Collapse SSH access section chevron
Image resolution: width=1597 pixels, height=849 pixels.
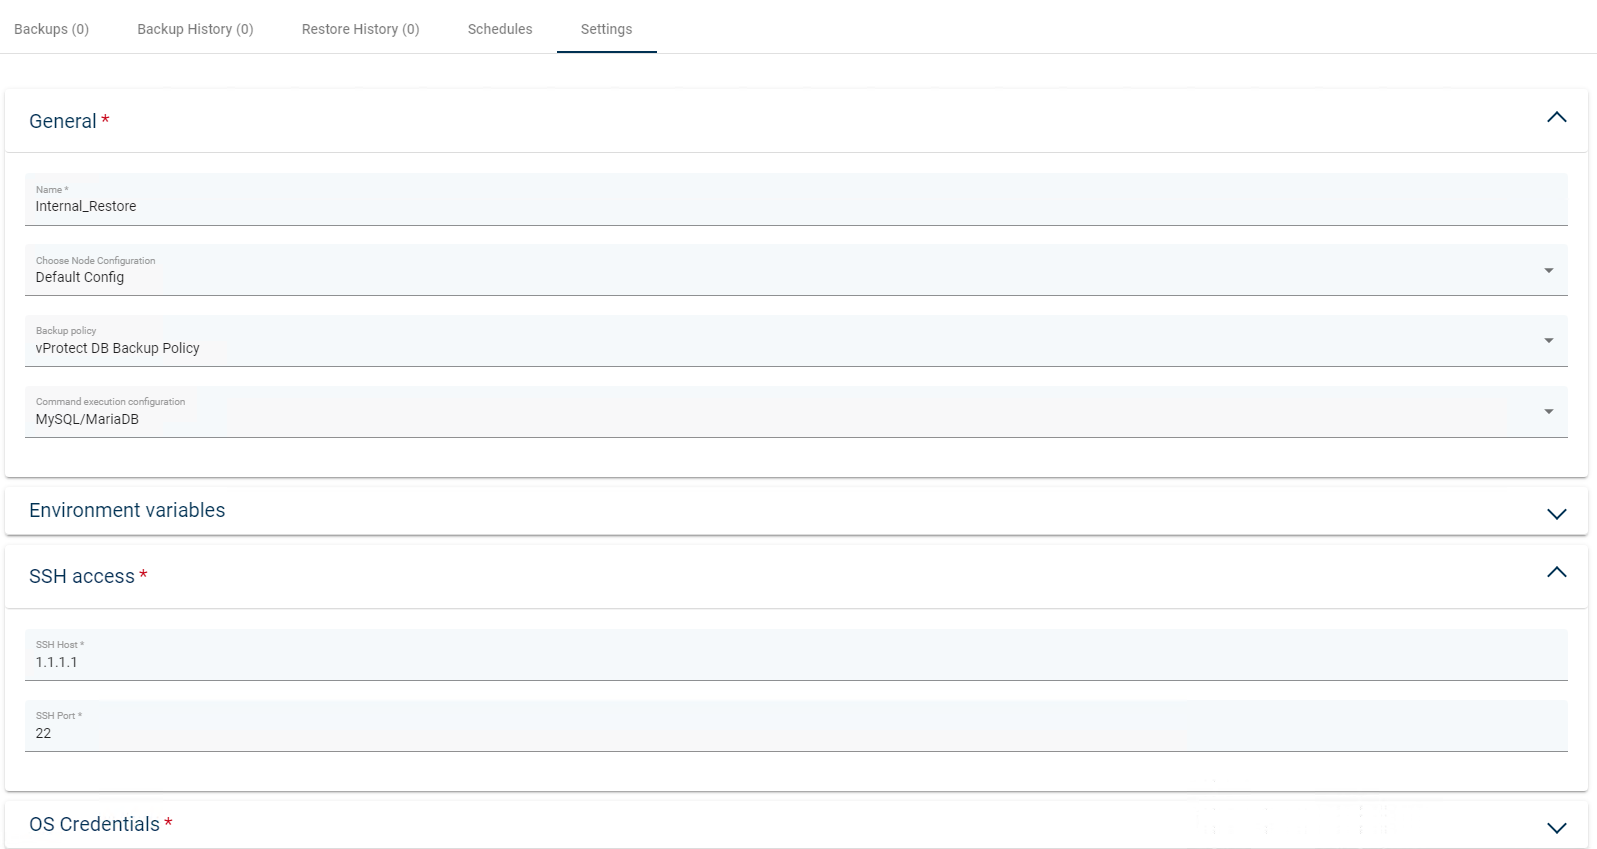pyautogui.click(x=1556, y=573)
